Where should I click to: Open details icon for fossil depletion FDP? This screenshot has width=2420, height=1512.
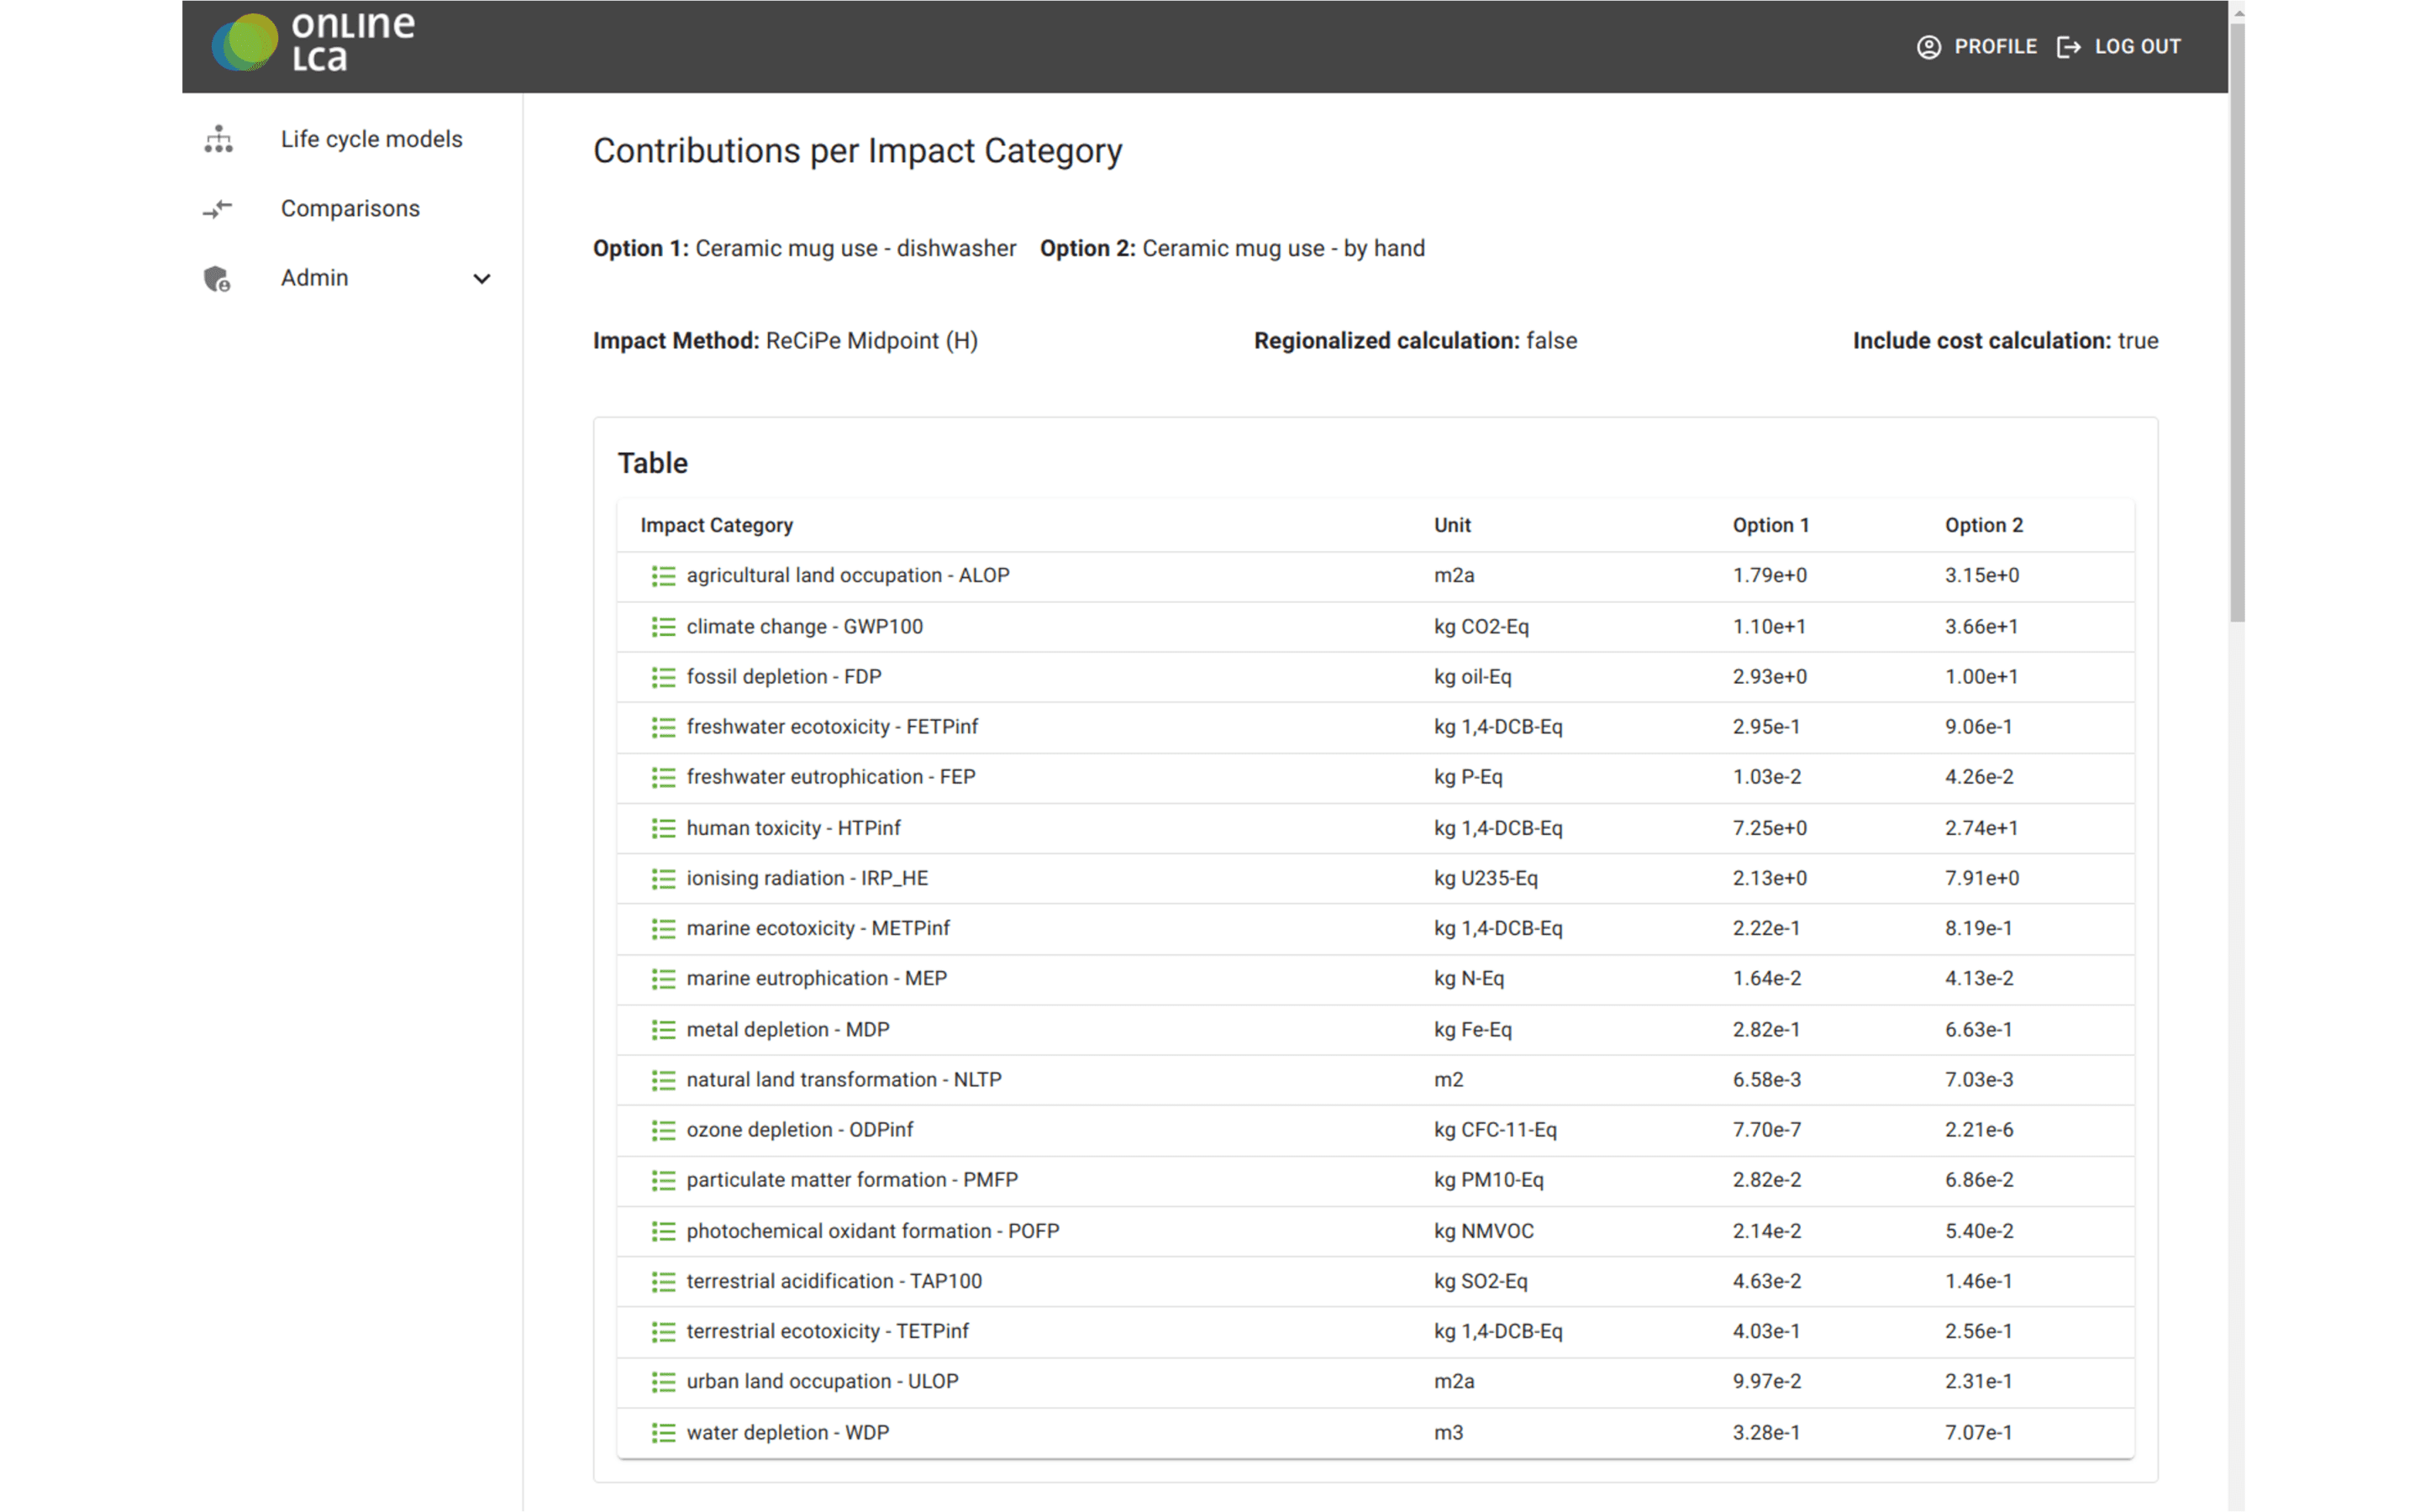pyautogui.click(x=663, y=677)
